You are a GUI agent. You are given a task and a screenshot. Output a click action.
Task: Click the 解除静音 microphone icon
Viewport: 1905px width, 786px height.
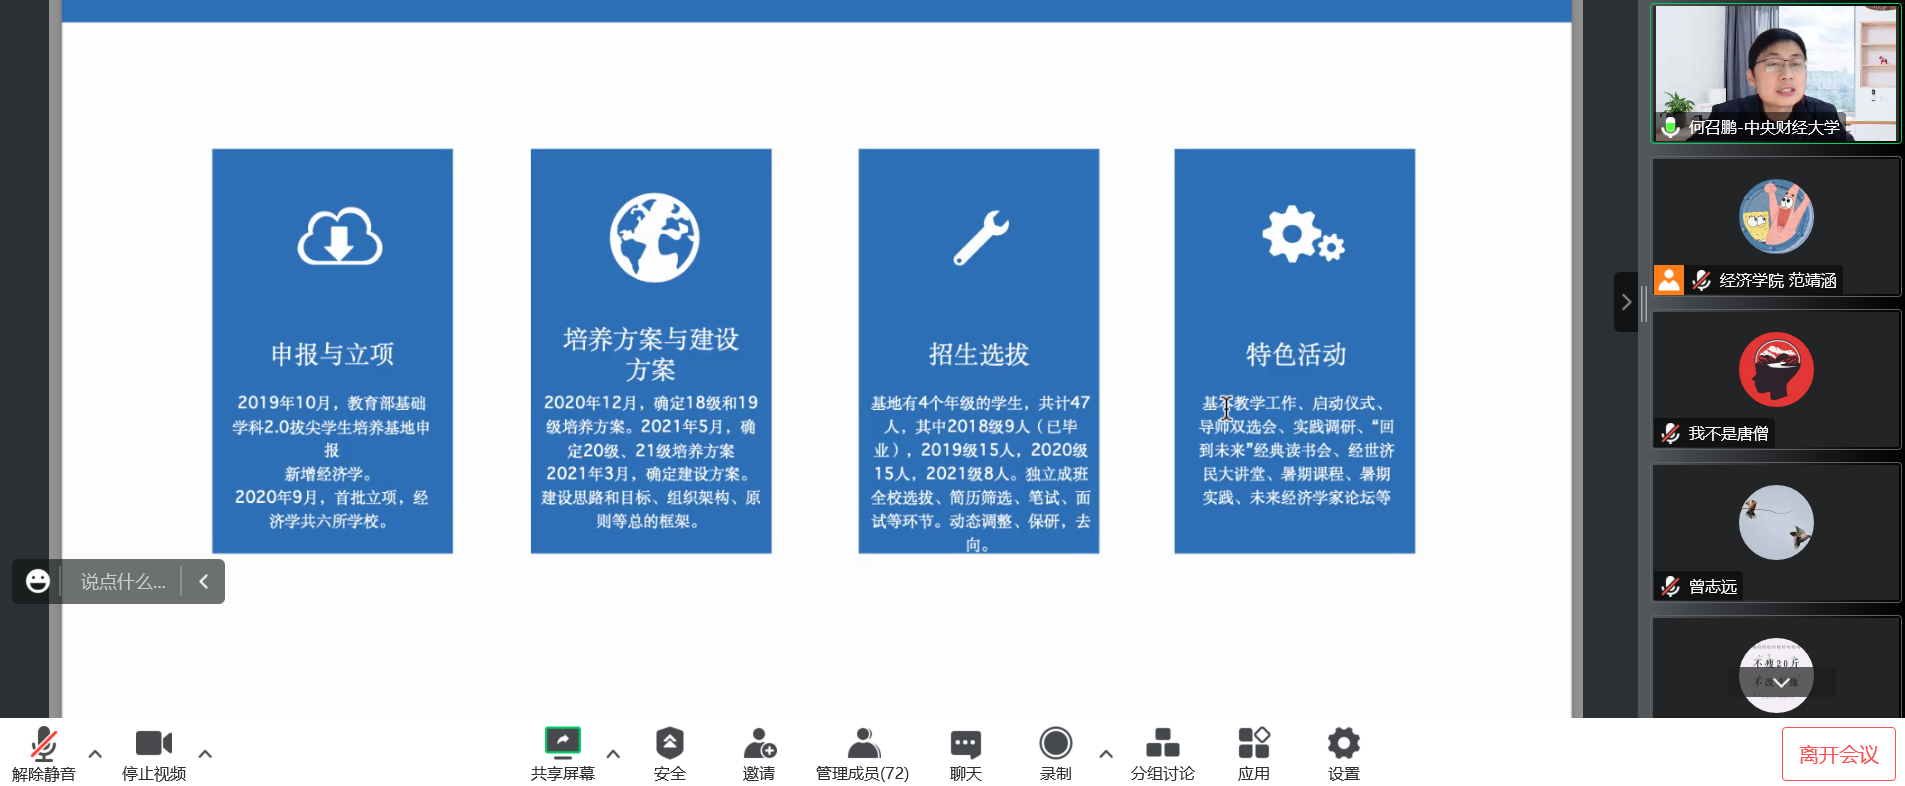(x=43, y=745)
